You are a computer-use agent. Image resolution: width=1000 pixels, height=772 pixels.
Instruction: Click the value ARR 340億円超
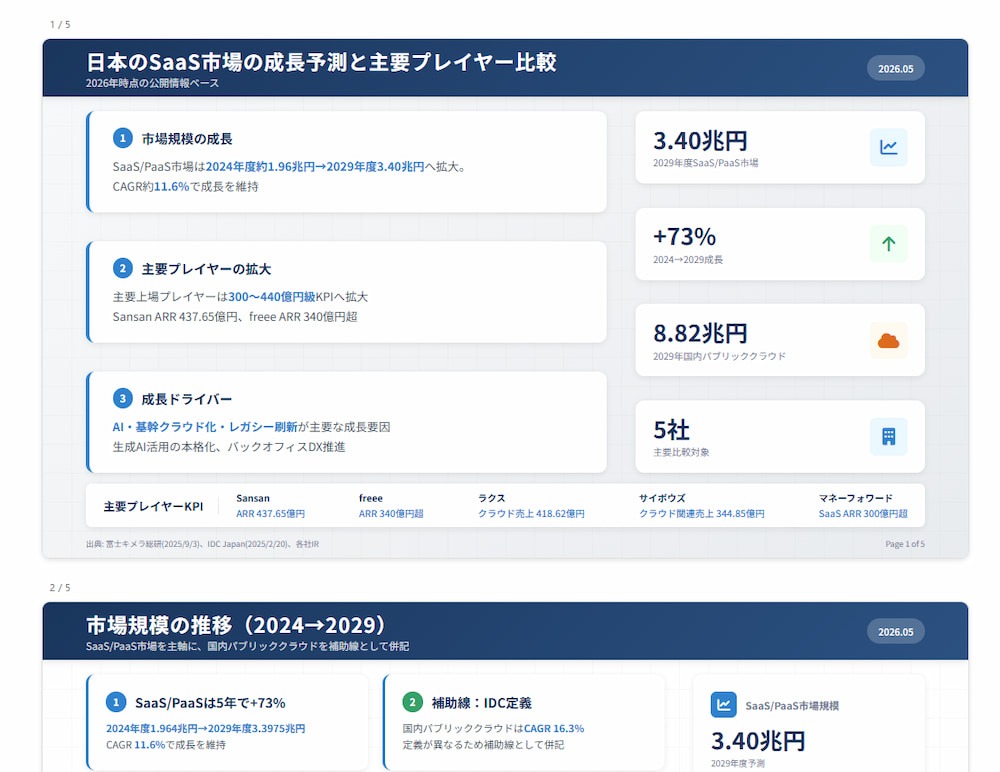(391, 514)
